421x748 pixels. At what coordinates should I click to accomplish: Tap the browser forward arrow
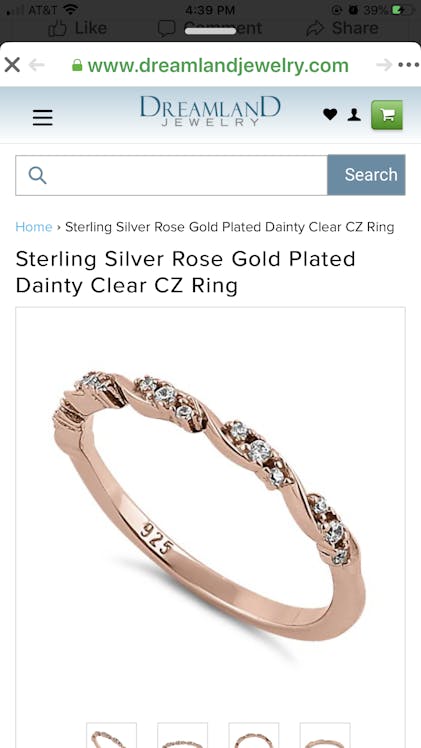pyautogui.click(x=384, y=64)
